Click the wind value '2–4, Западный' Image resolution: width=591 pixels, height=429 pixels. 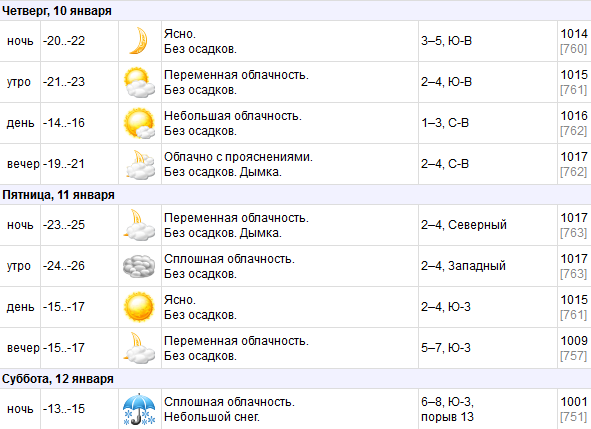coord(463,266)
